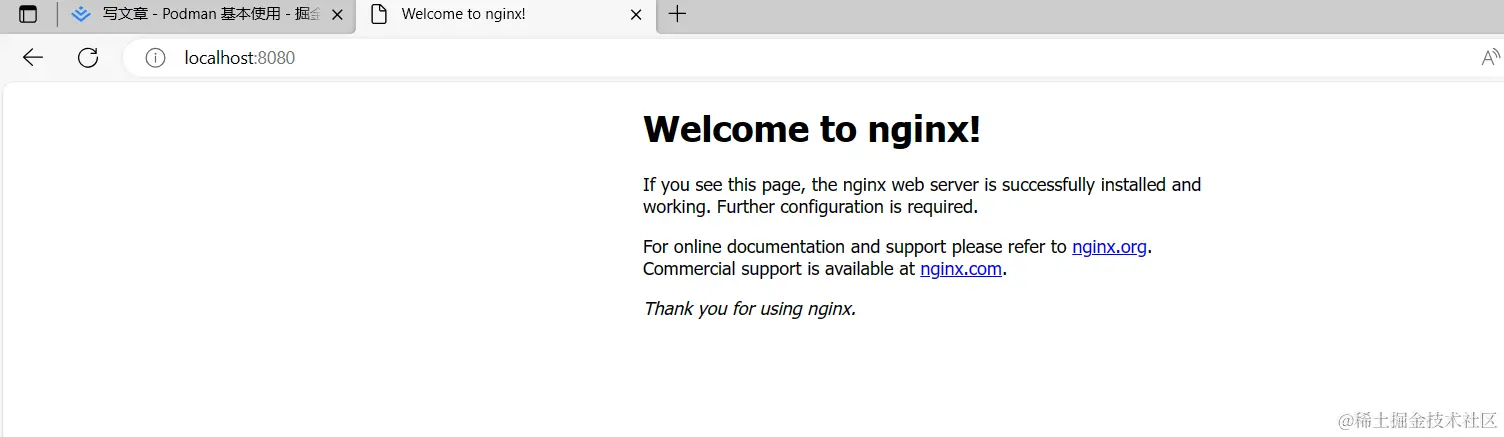The width and height of the screenshot is (1504, 437).
Task: View site information icon in address bar
Action: 155,58
